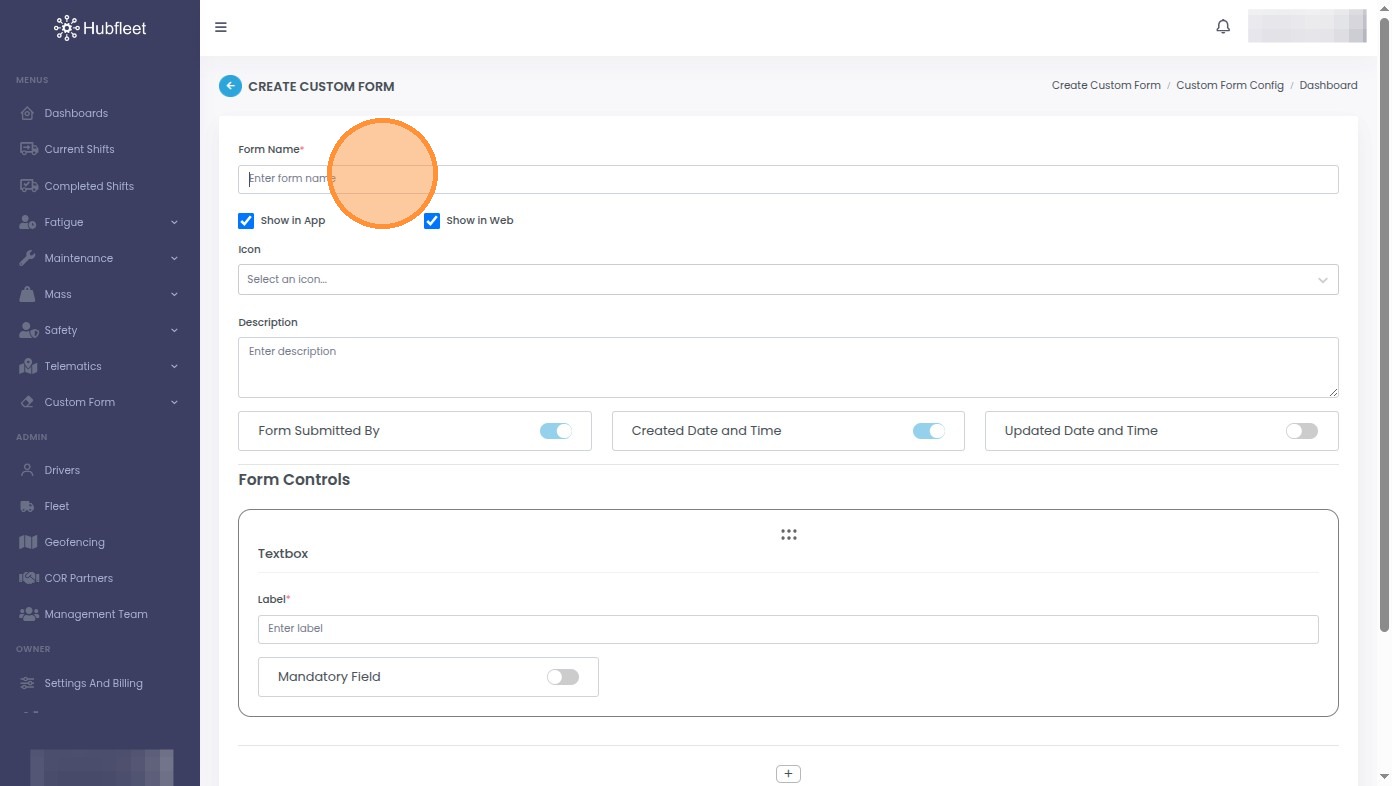Follow the Dashboard breadcrumb link
Image resolution: width=1392 pixels, height=786 pixels.
coord(1329,85)
